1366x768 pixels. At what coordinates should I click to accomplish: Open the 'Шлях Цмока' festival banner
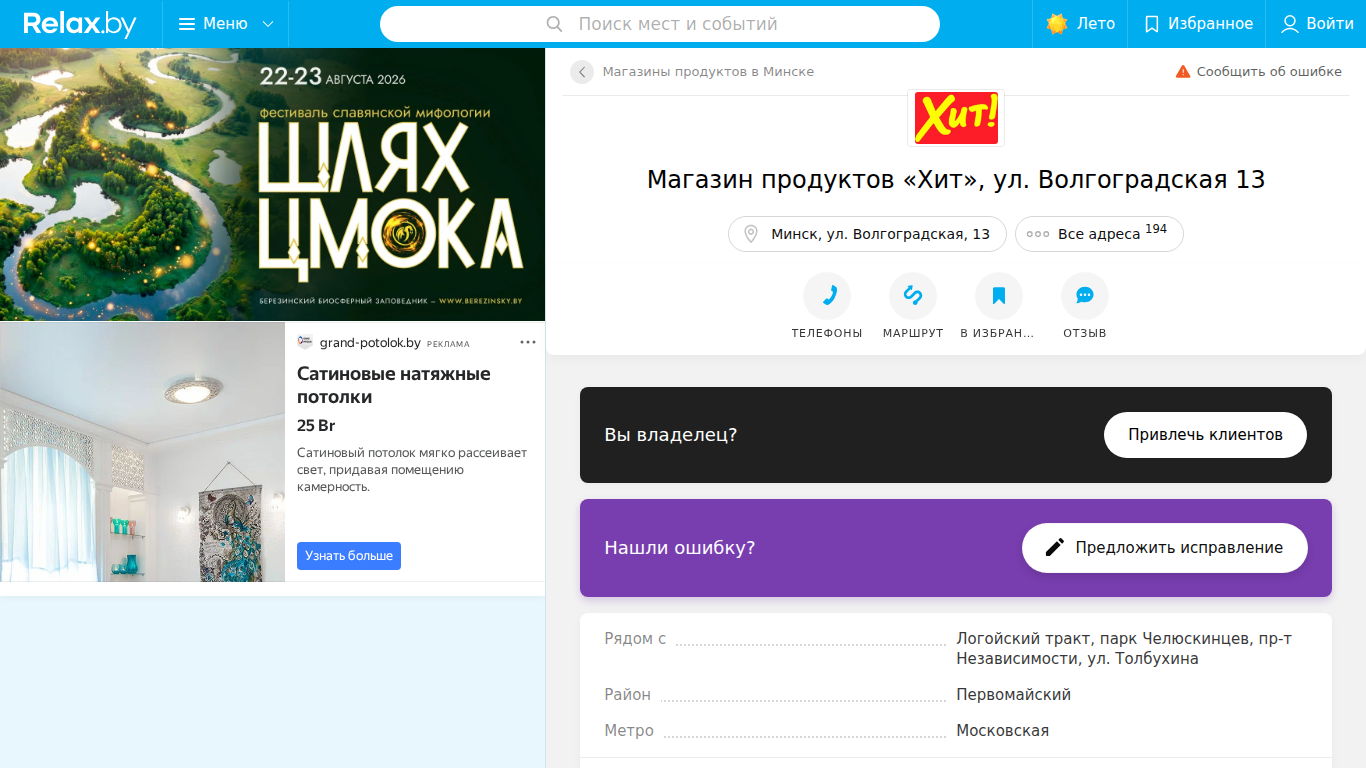pos(272,185)
